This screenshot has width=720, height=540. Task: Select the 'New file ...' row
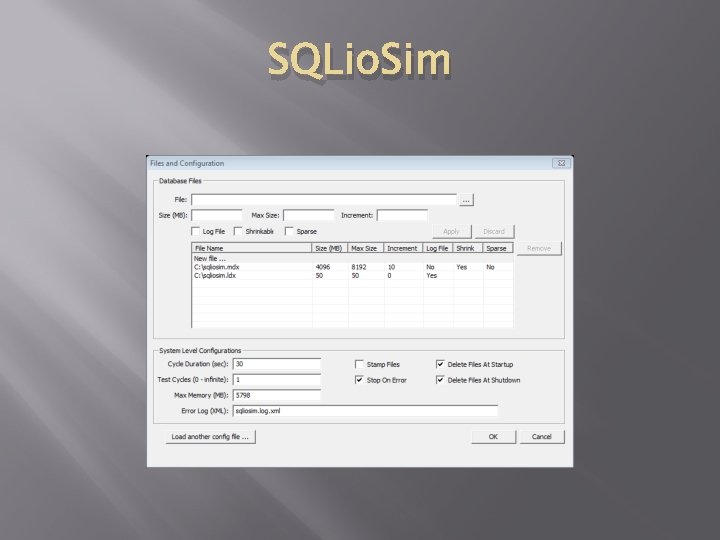click(352, 259)
